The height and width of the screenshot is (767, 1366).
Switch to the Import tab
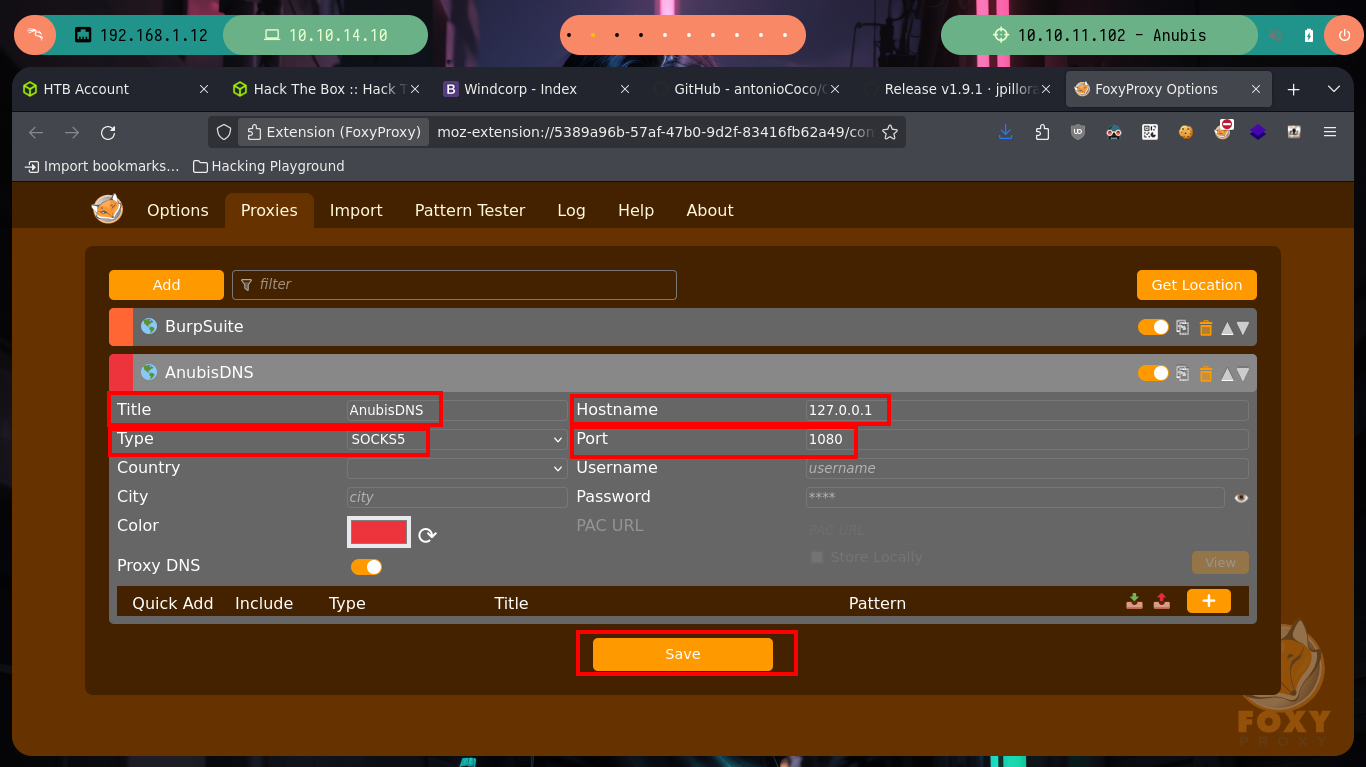356,210
